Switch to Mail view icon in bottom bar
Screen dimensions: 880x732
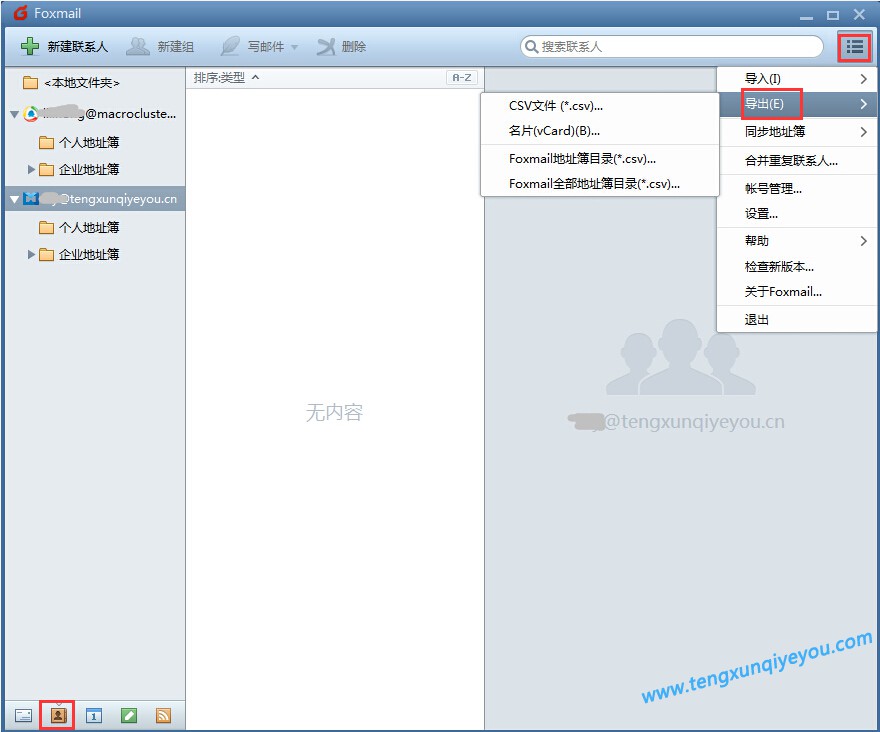pos(24,716)
